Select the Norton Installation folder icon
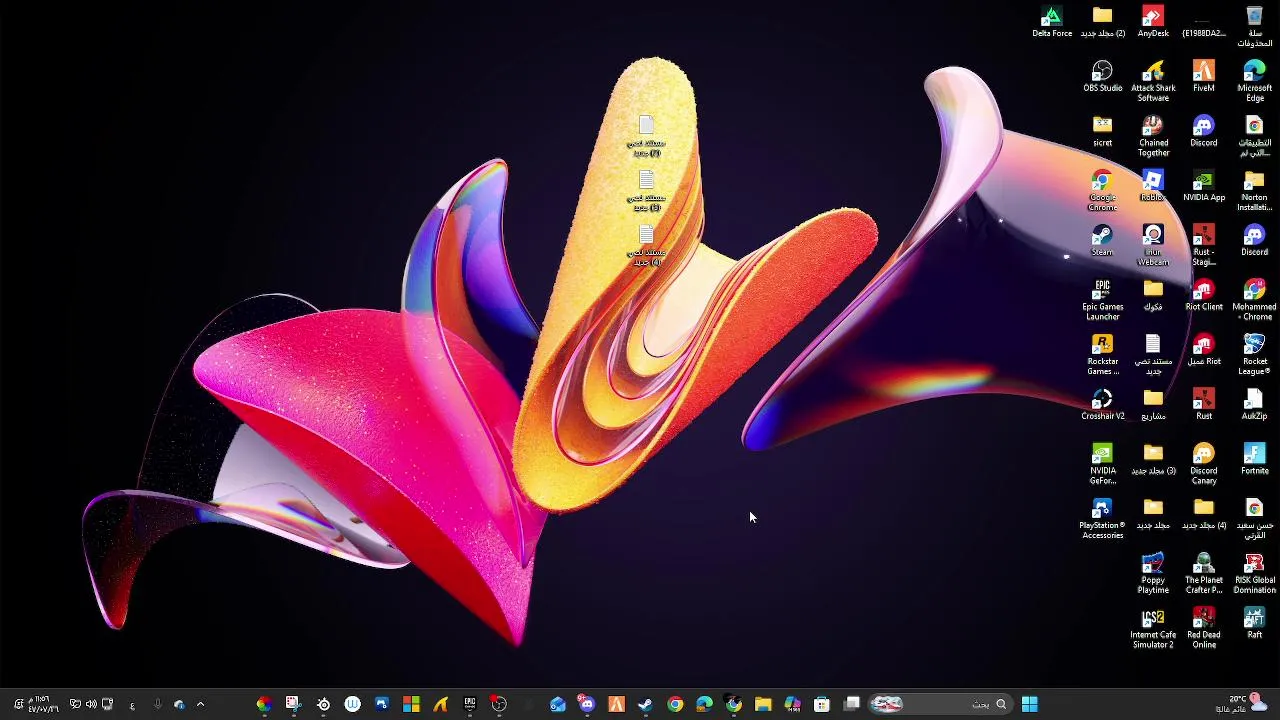Image resolution: width=1280 pixels, height=720 pixels. [1254, 192]
